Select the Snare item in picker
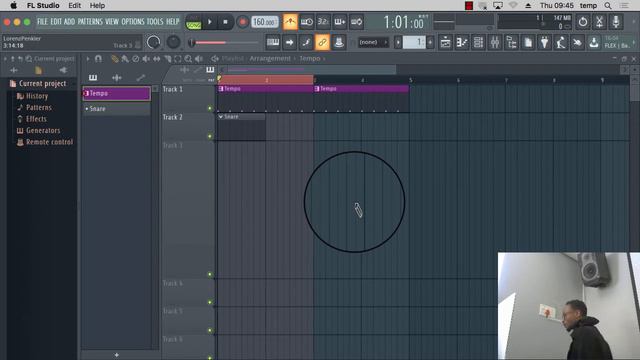This screenshot has width=640, height=360. 116,109
